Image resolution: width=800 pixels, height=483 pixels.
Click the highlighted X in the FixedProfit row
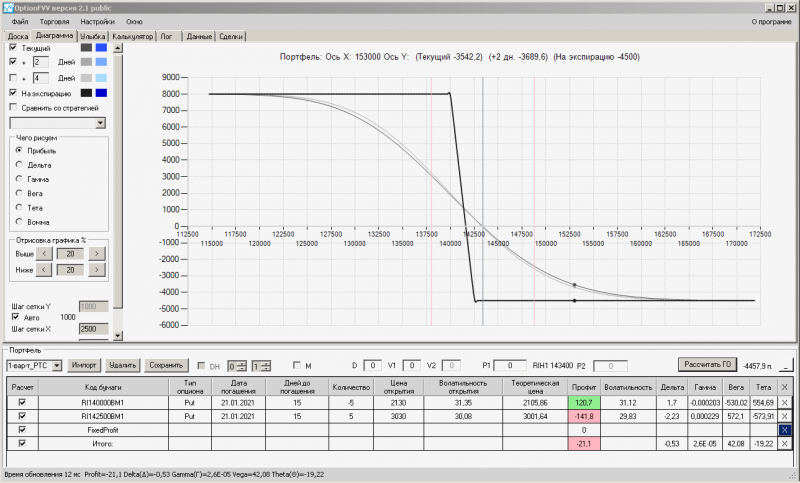click(x=785, y=430)
